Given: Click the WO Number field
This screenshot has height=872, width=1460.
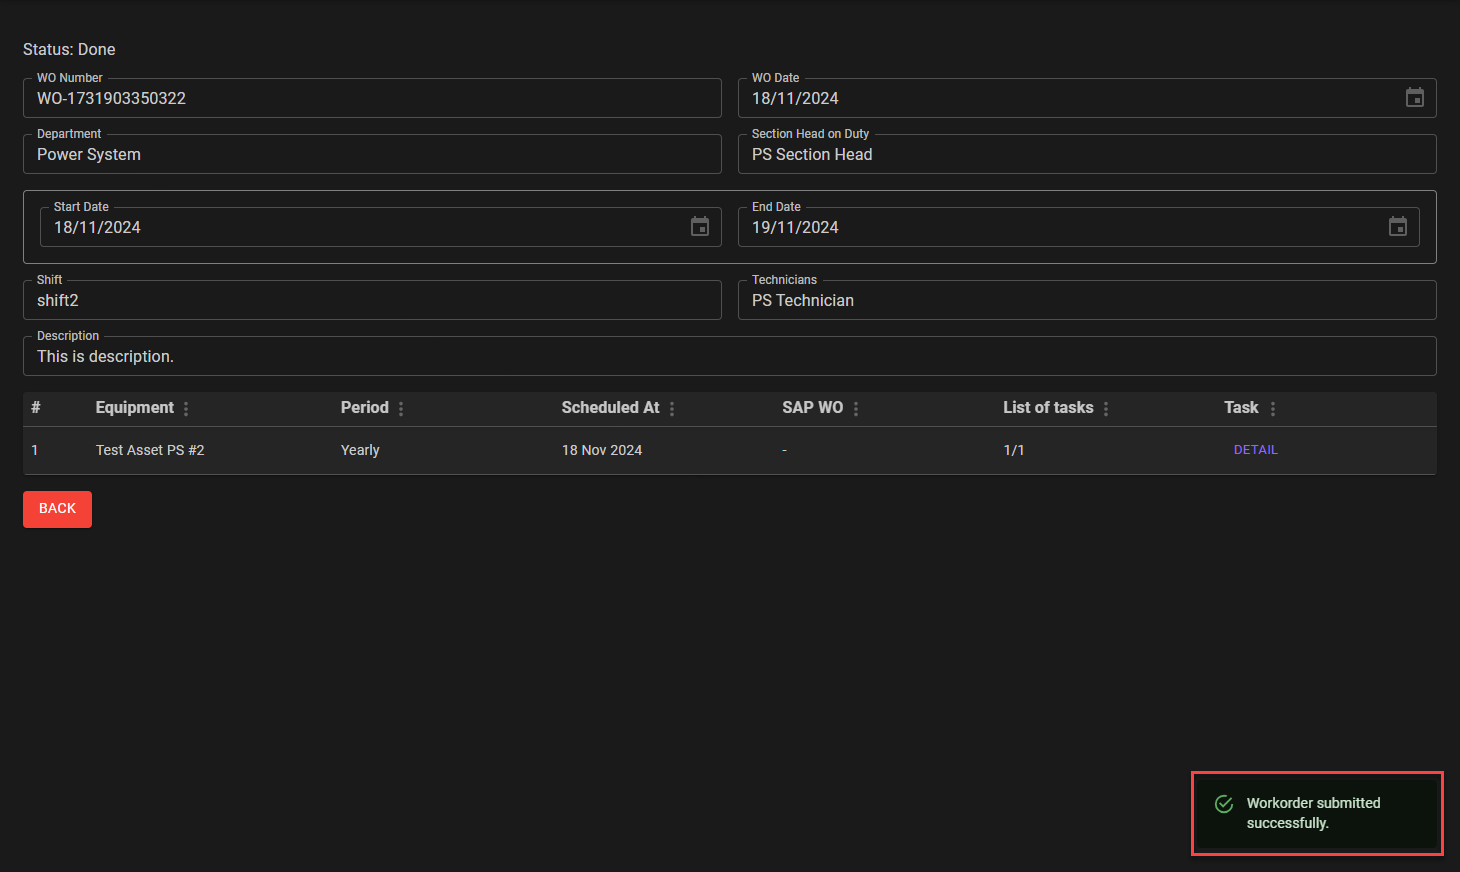Looking at the screenshot, I should click(372, 99).
